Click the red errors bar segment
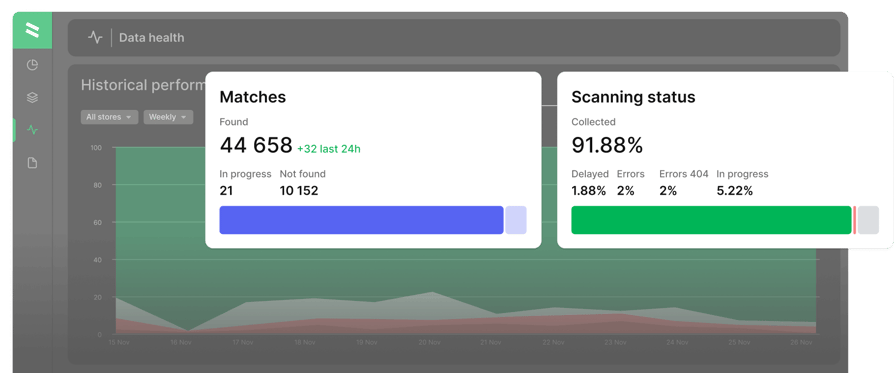 click(854, 220)
